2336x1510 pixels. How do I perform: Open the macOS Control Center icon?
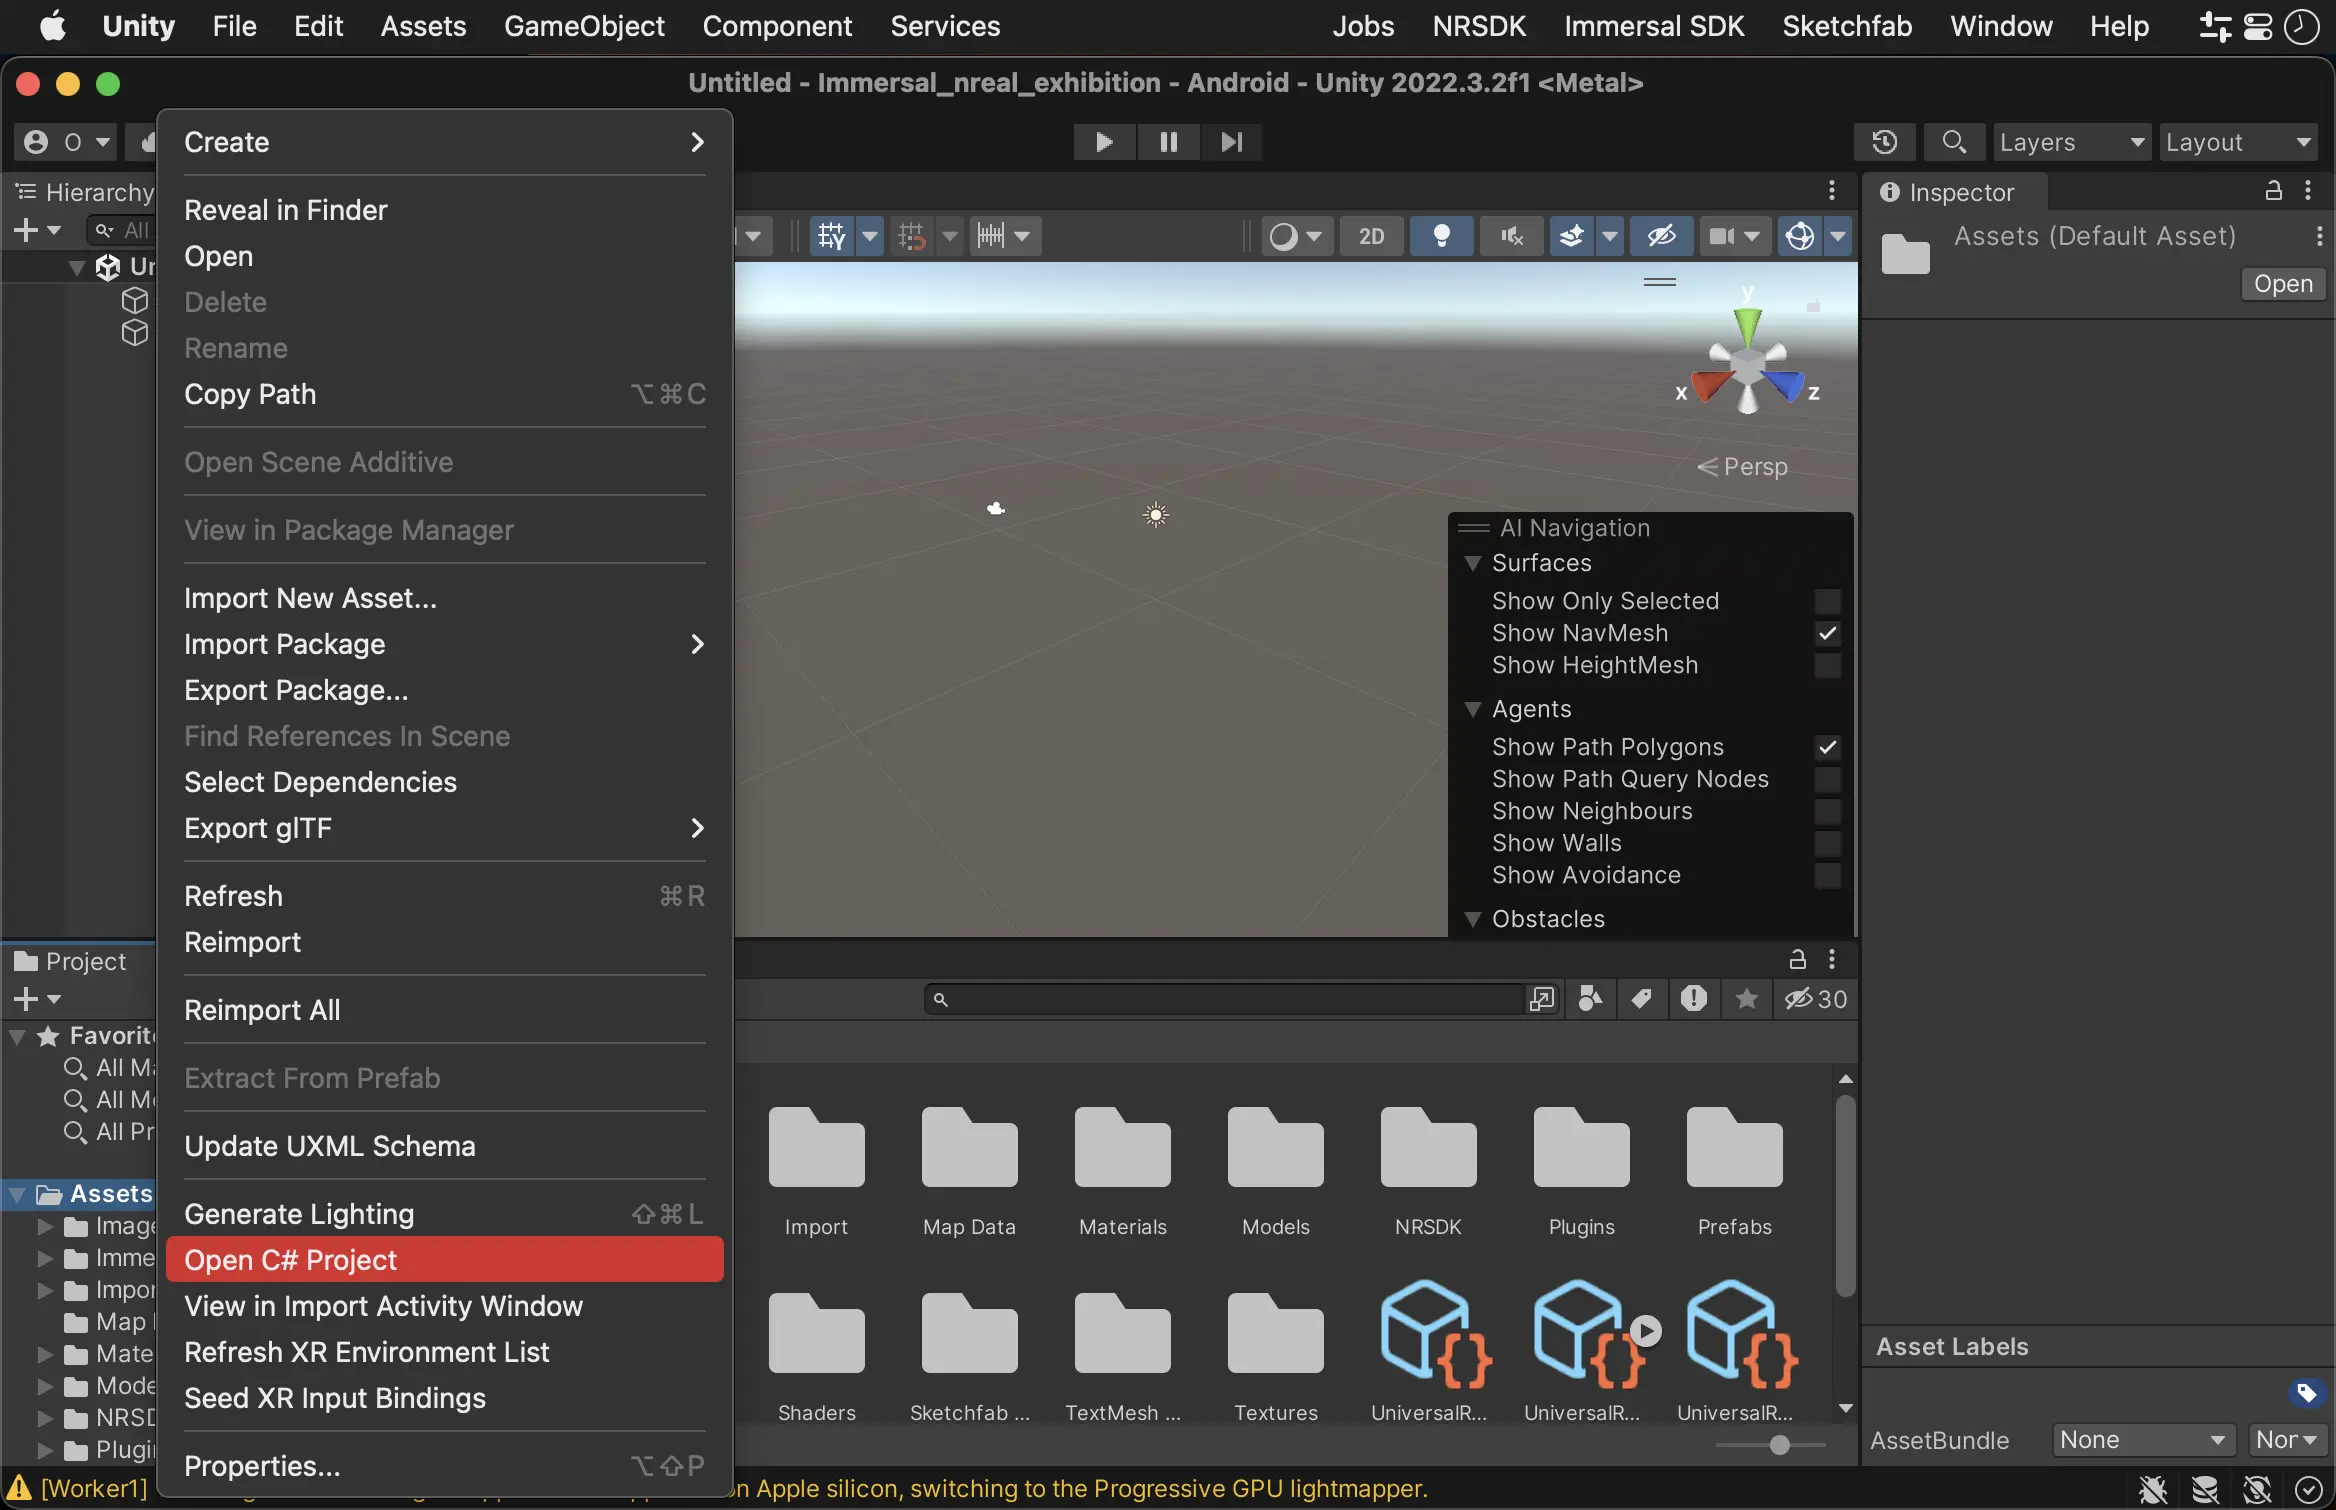coord(2258,26)
